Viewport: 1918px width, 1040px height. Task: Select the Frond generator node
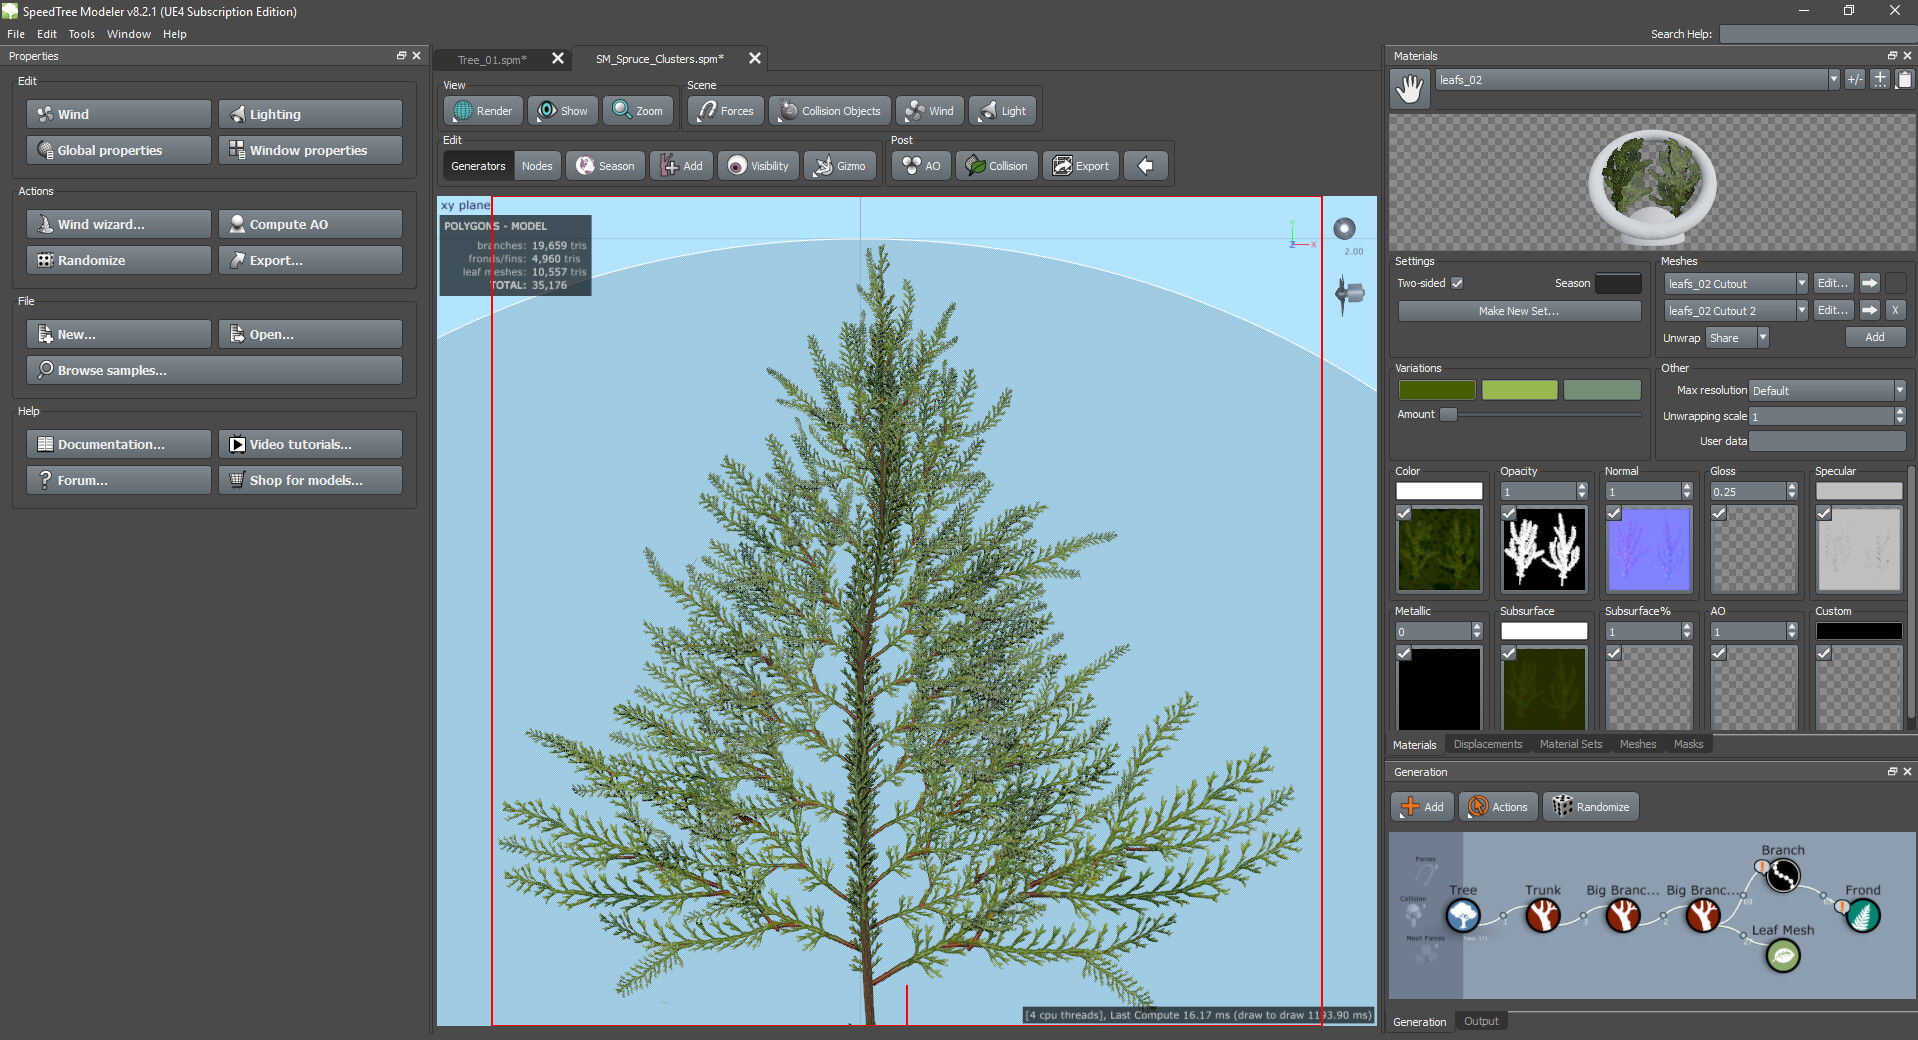[x=1862, y=915]
